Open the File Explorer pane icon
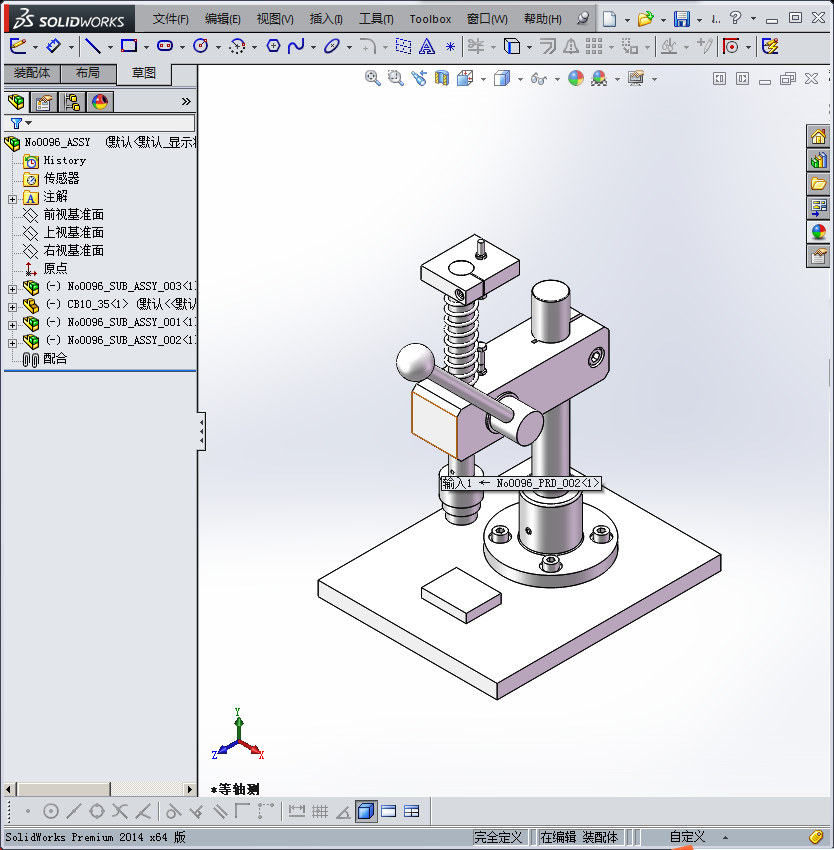This screenshot has width=834, height=850. pyautogui.click(x=818, y=184)
